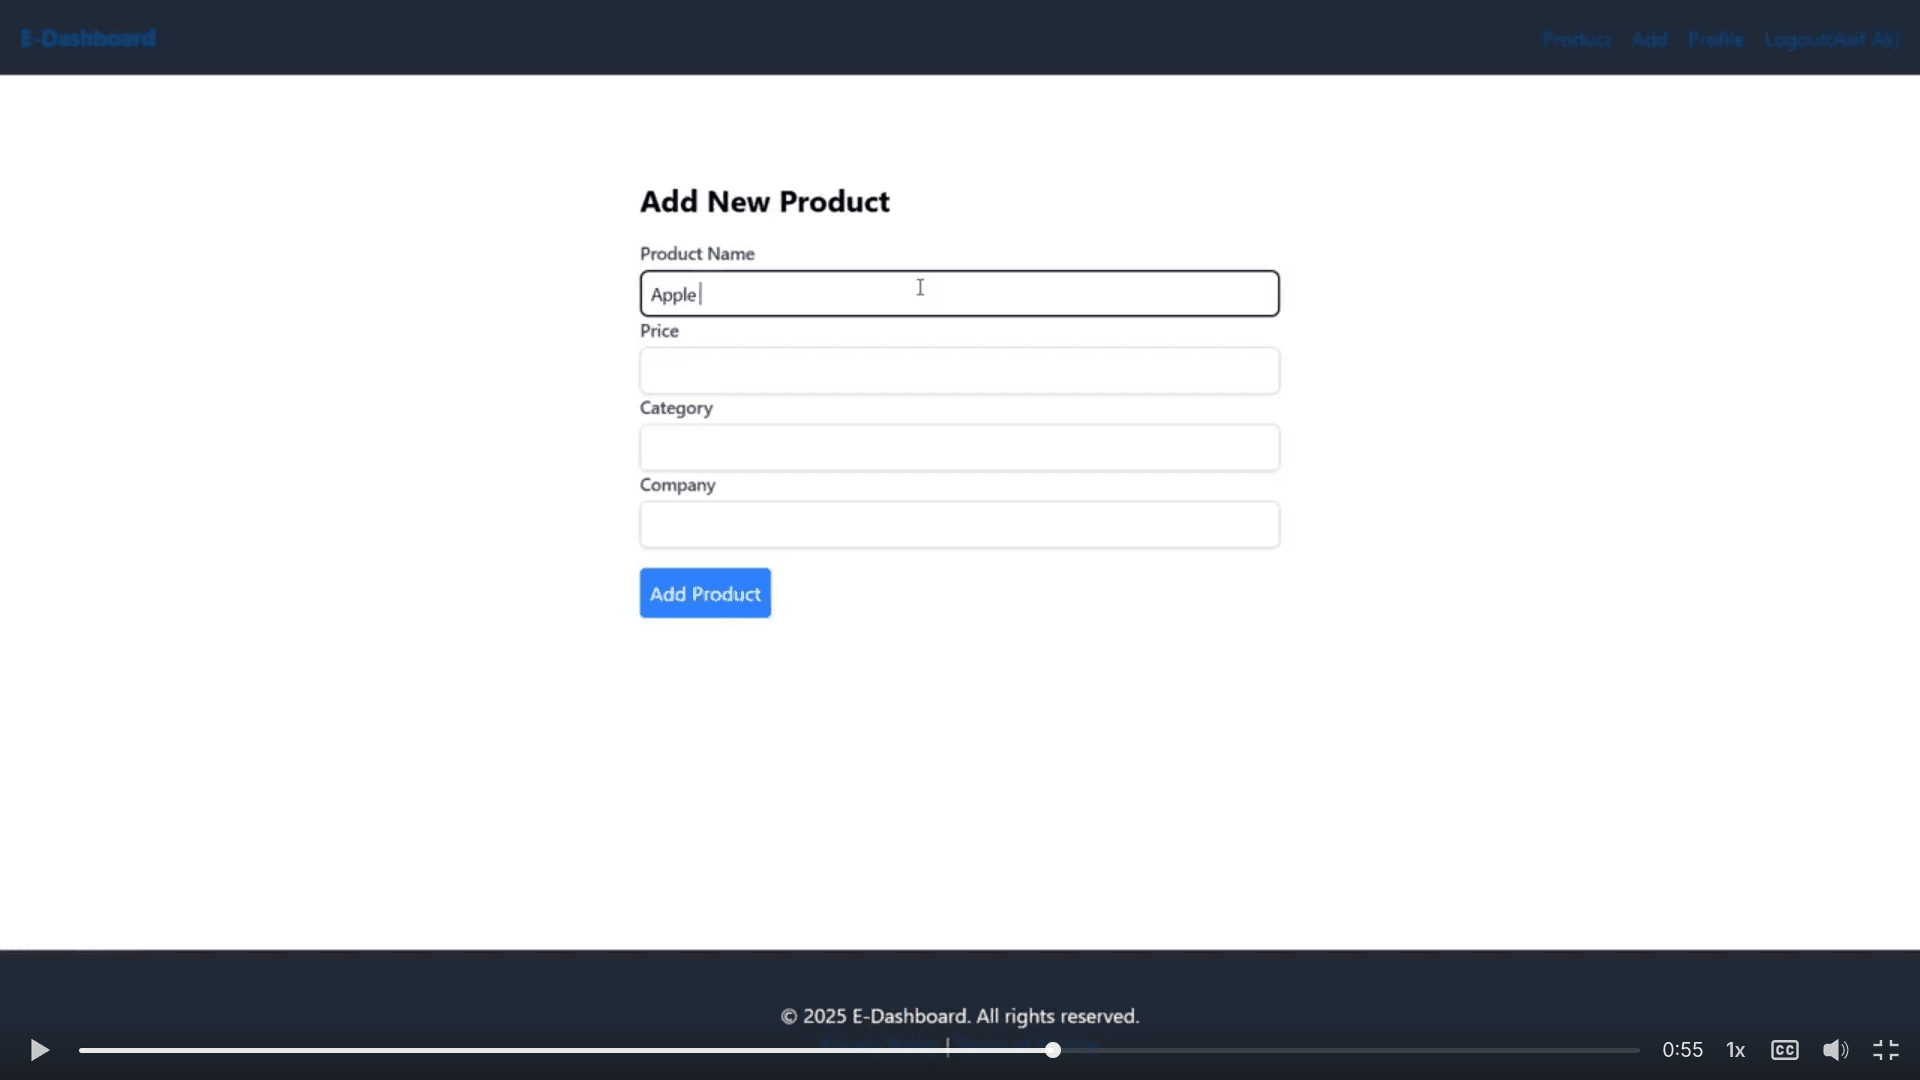This screenshot has width=1920, height=1080.
Task: Click the Product Name field containing Apple
Action: pos(959,293)
